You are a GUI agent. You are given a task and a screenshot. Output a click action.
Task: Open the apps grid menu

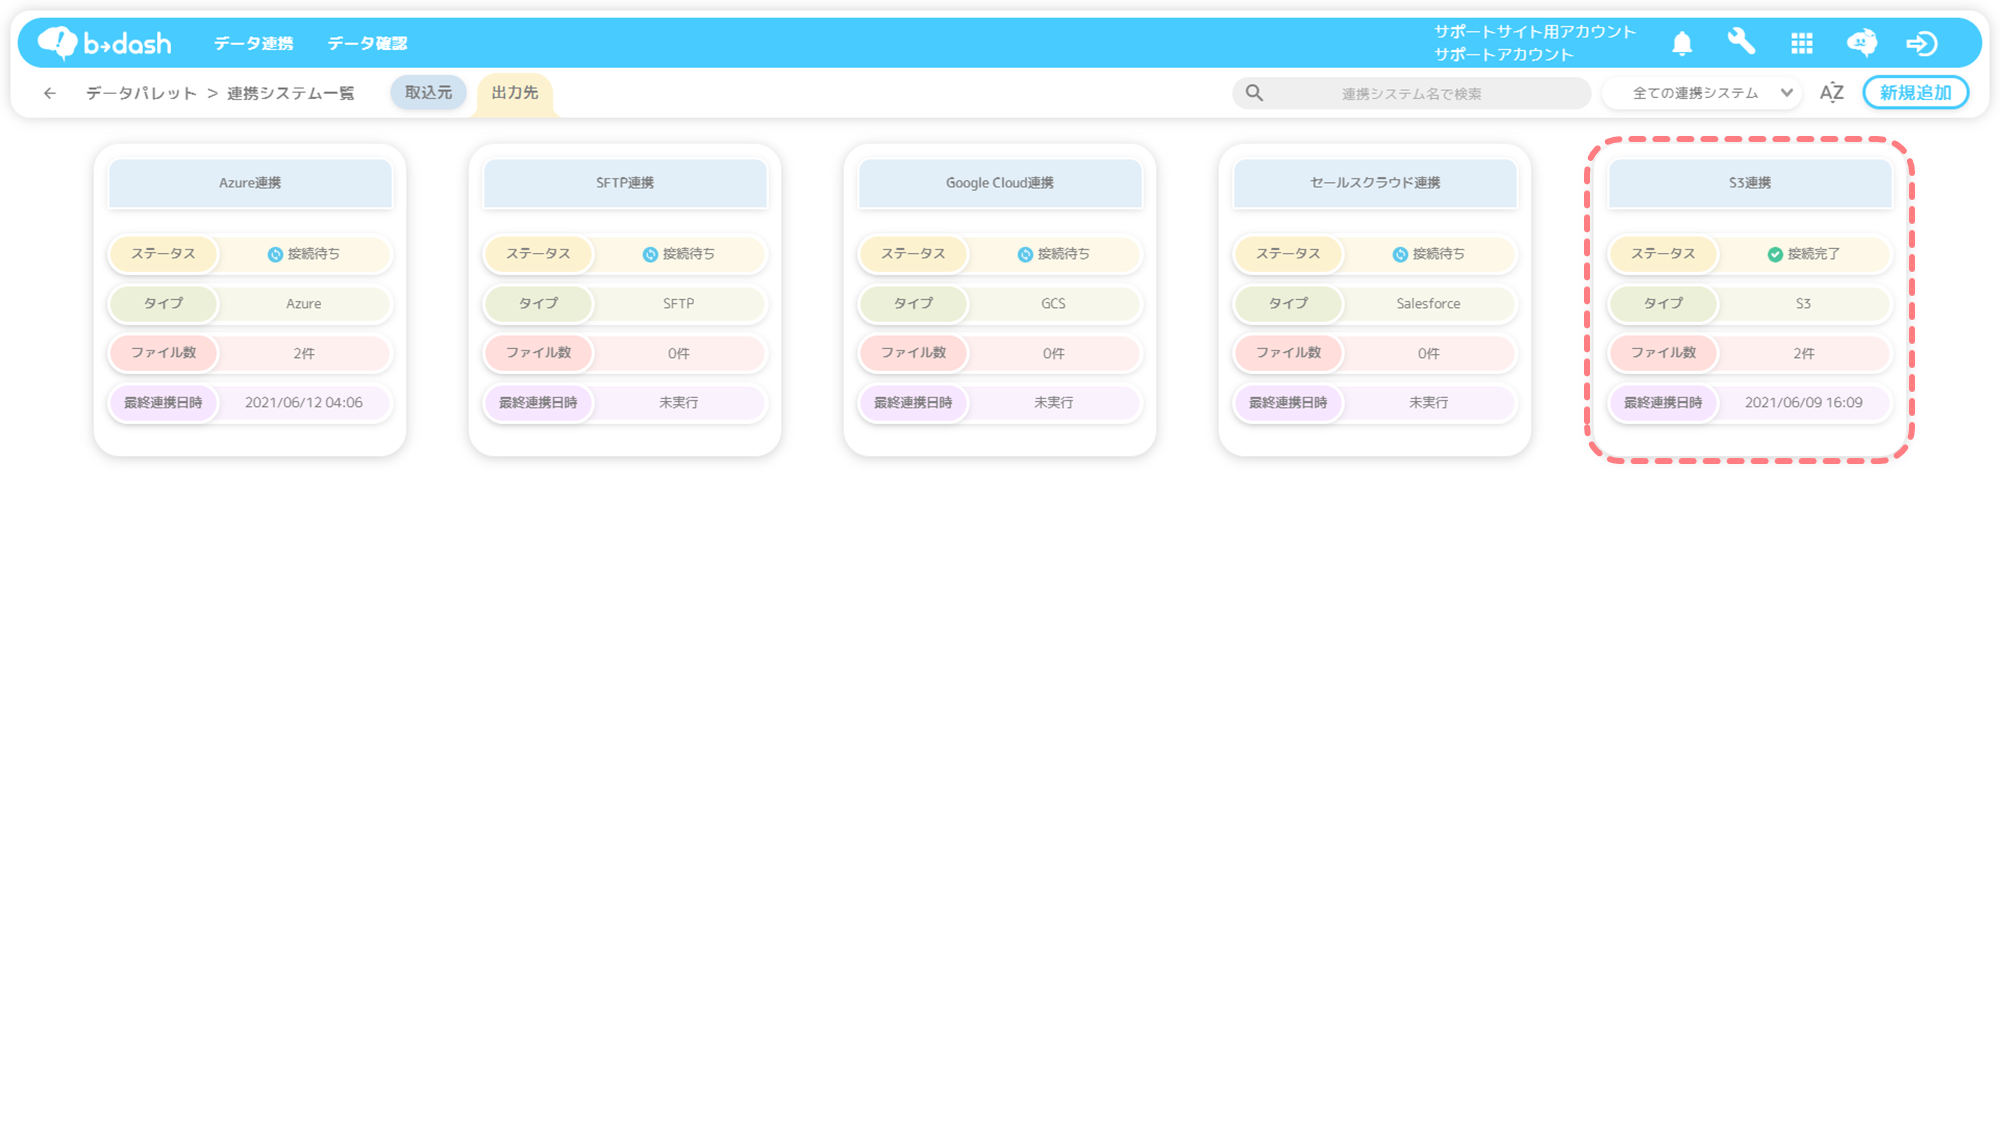click(x=1802, y=43)
